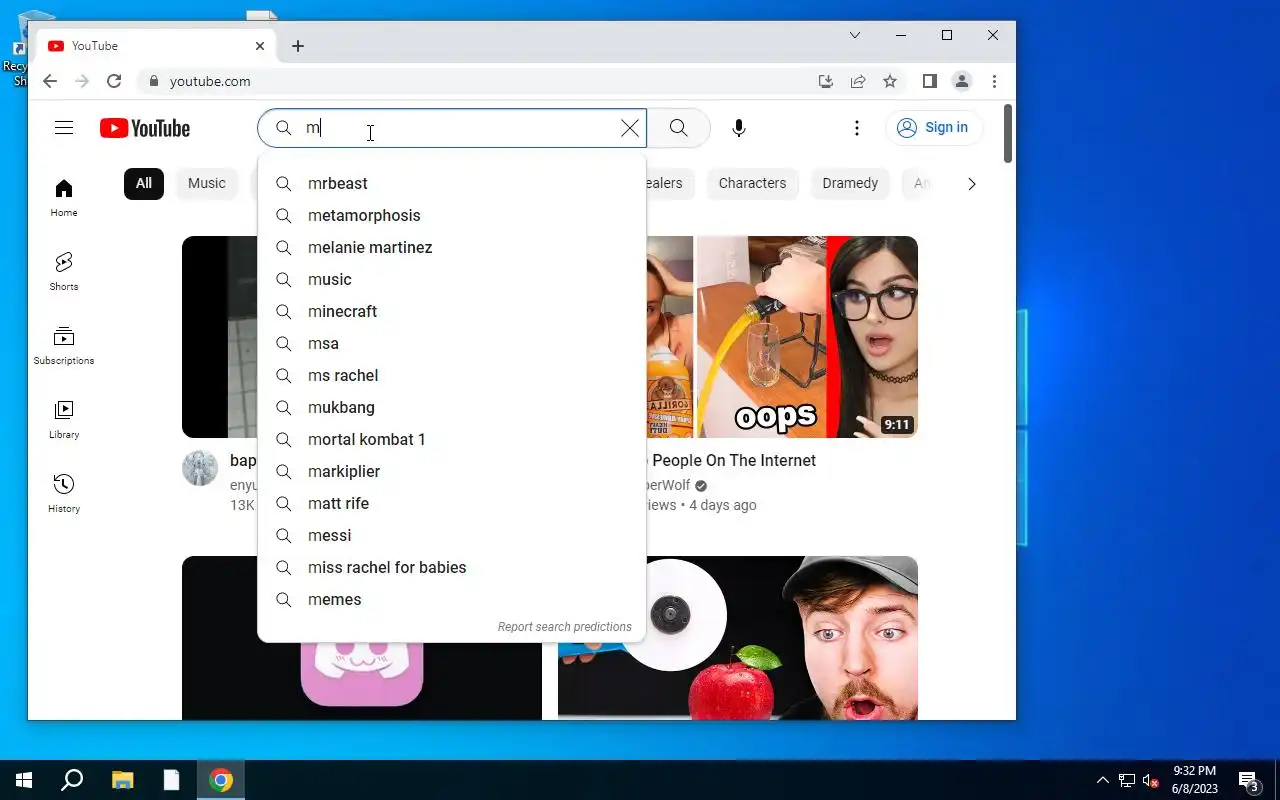
Task: Open Home in the sidebar
Action: coord(64,197)
